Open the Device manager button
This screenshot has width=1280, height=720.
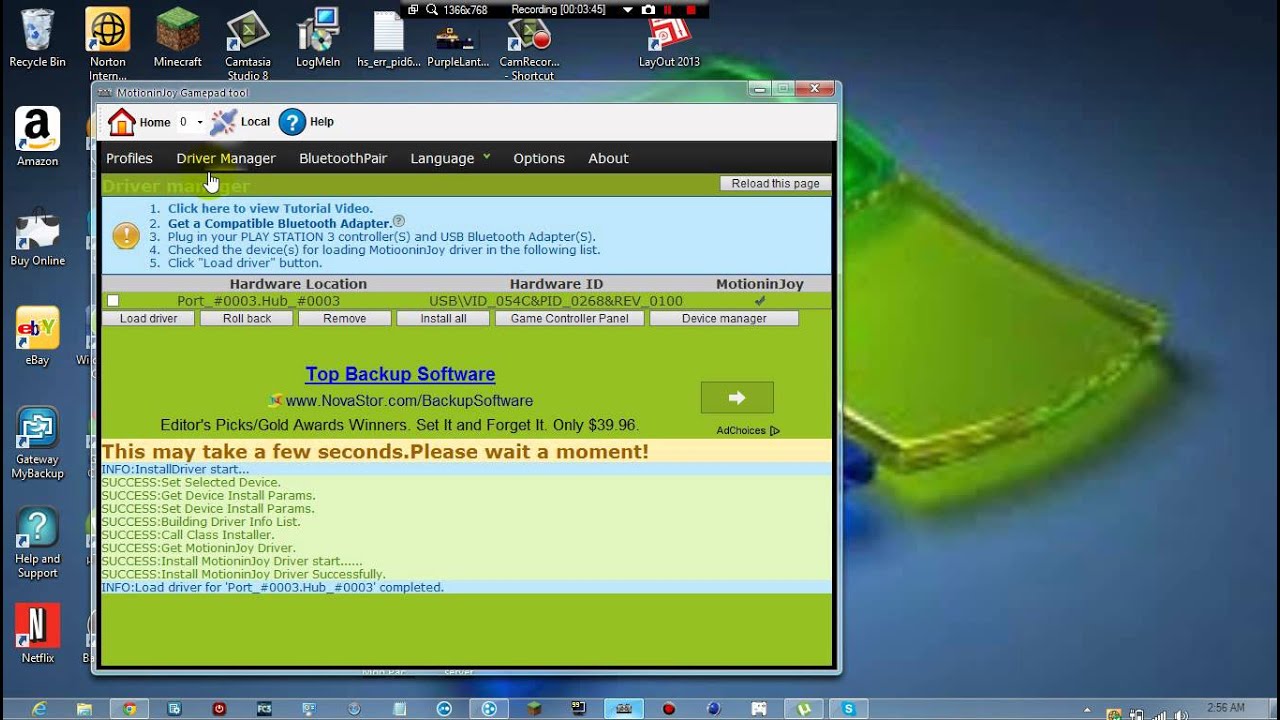click(x=724, y=318)
